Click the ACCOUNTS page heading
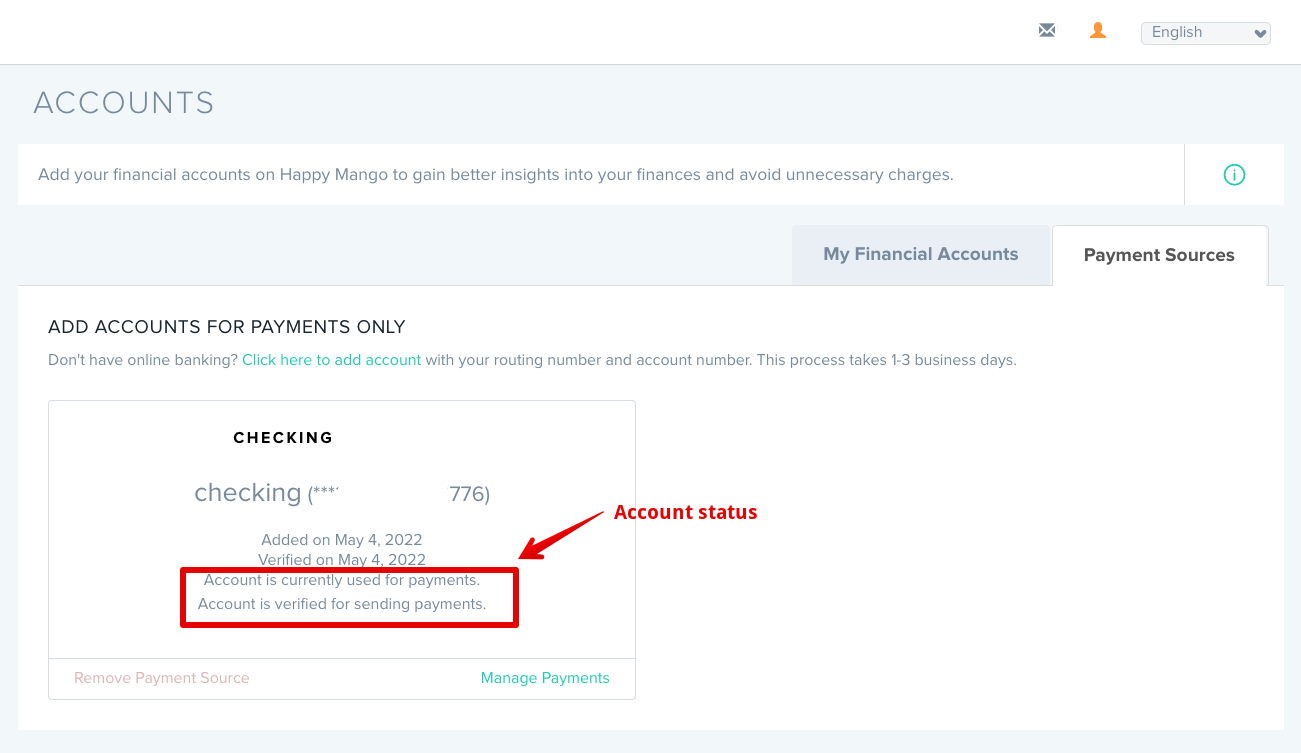The height and width of the screenshot is (753, 1301). point(124,103)
